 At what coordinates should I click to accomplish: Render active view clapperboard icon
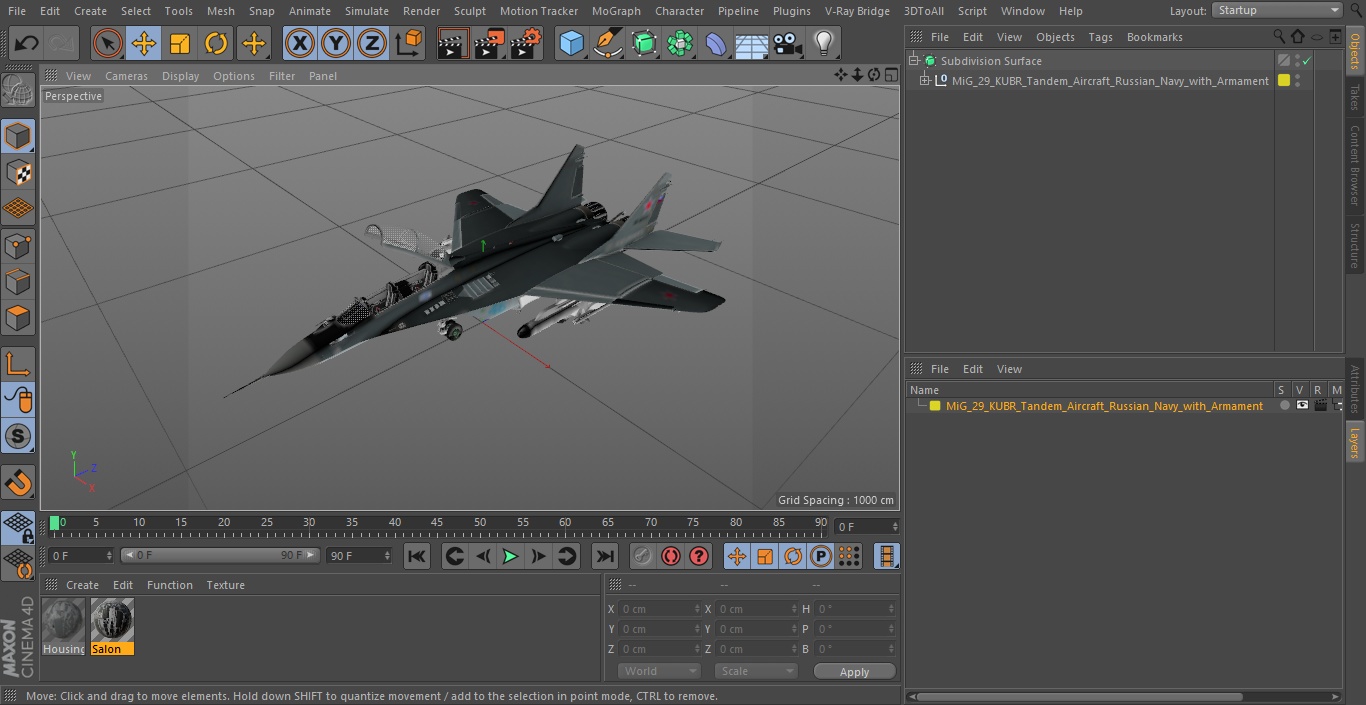[453, 44]
